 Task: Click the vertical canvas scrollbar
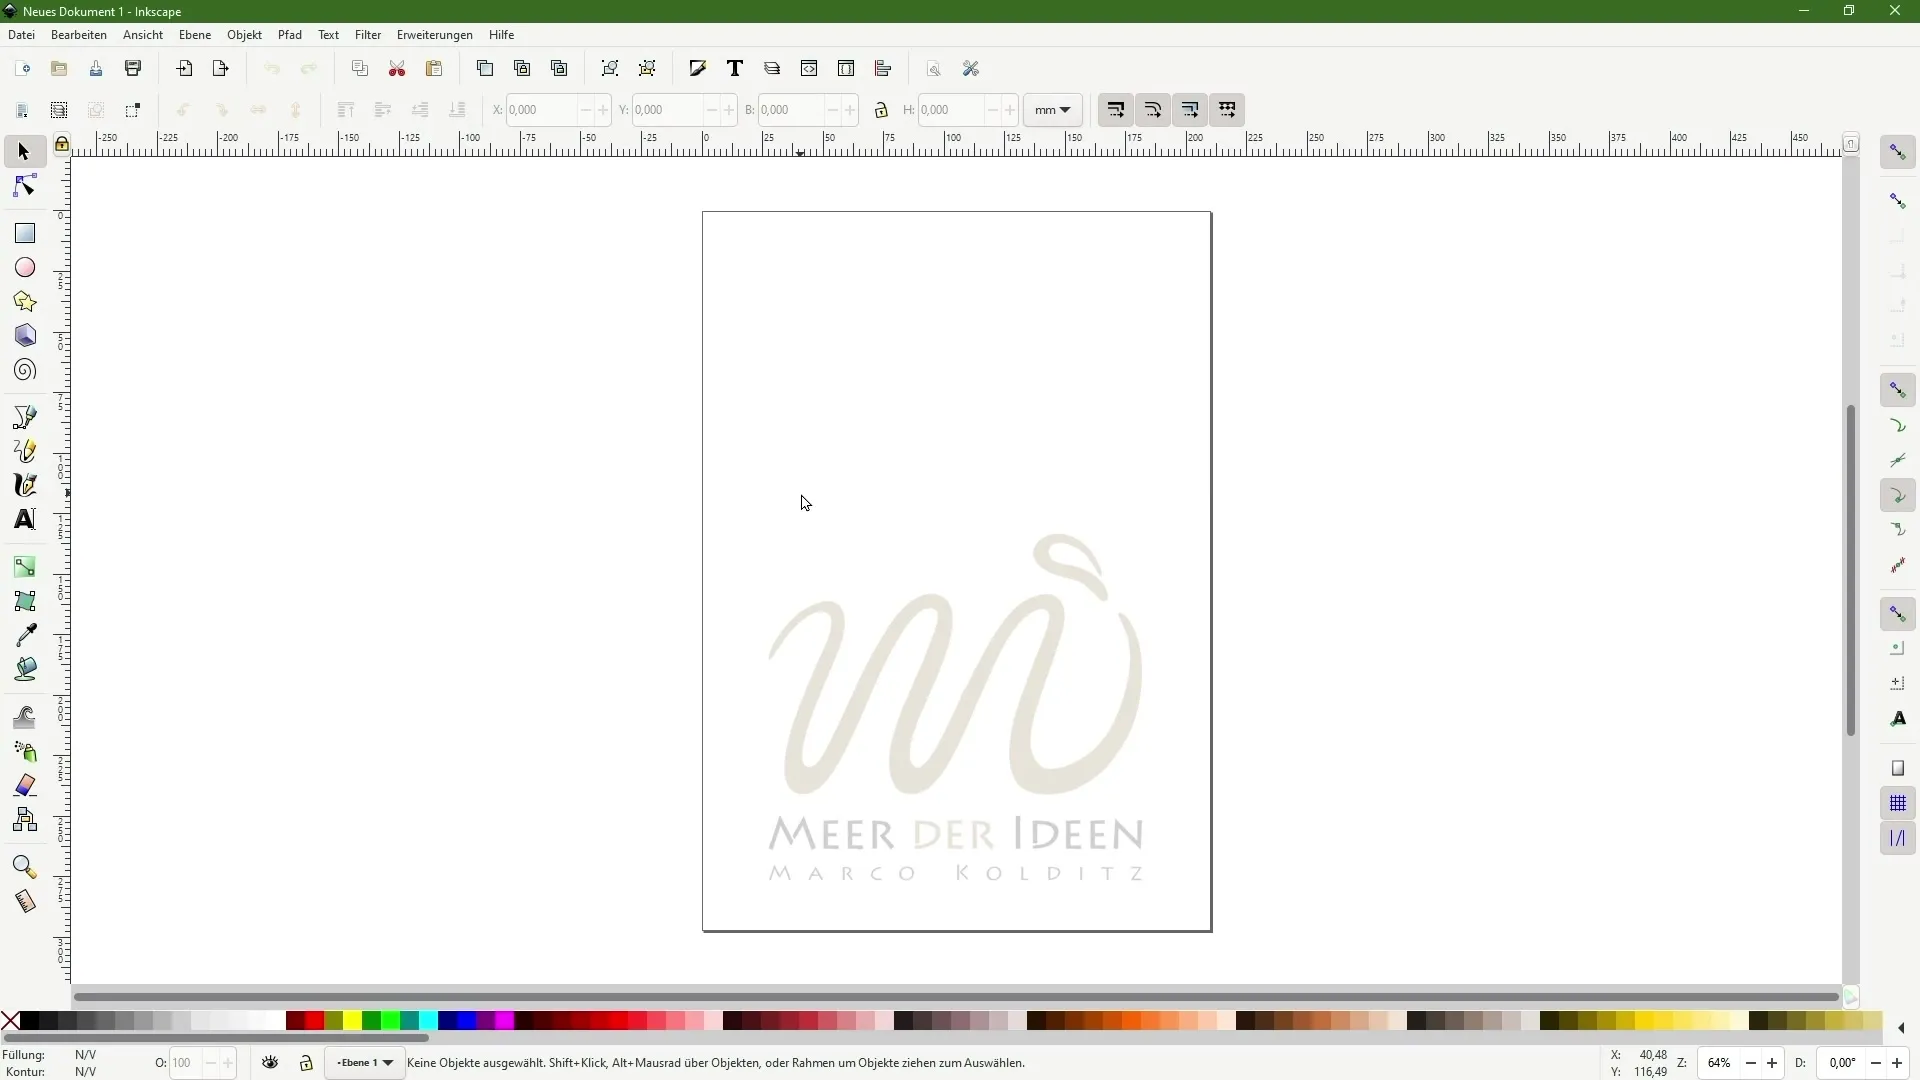1851,570
